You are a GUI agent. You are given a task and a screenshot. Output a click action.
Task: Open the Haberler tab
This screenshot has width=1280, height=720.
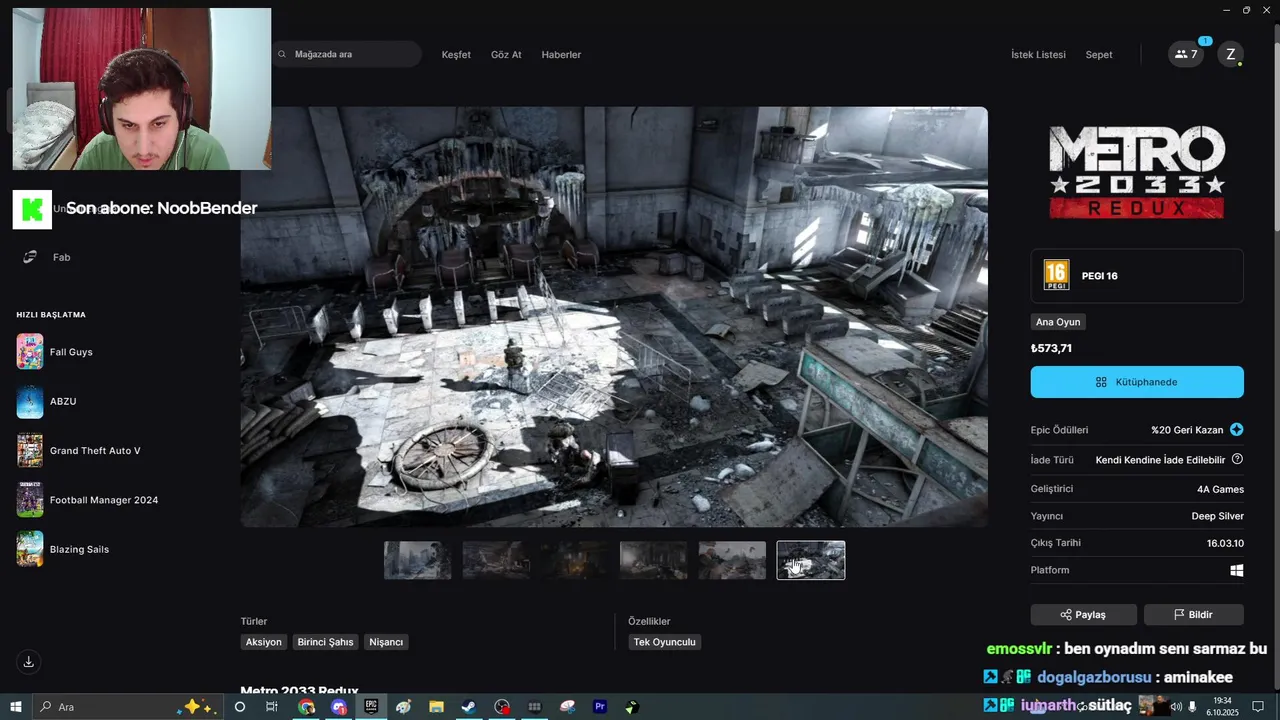561,55
